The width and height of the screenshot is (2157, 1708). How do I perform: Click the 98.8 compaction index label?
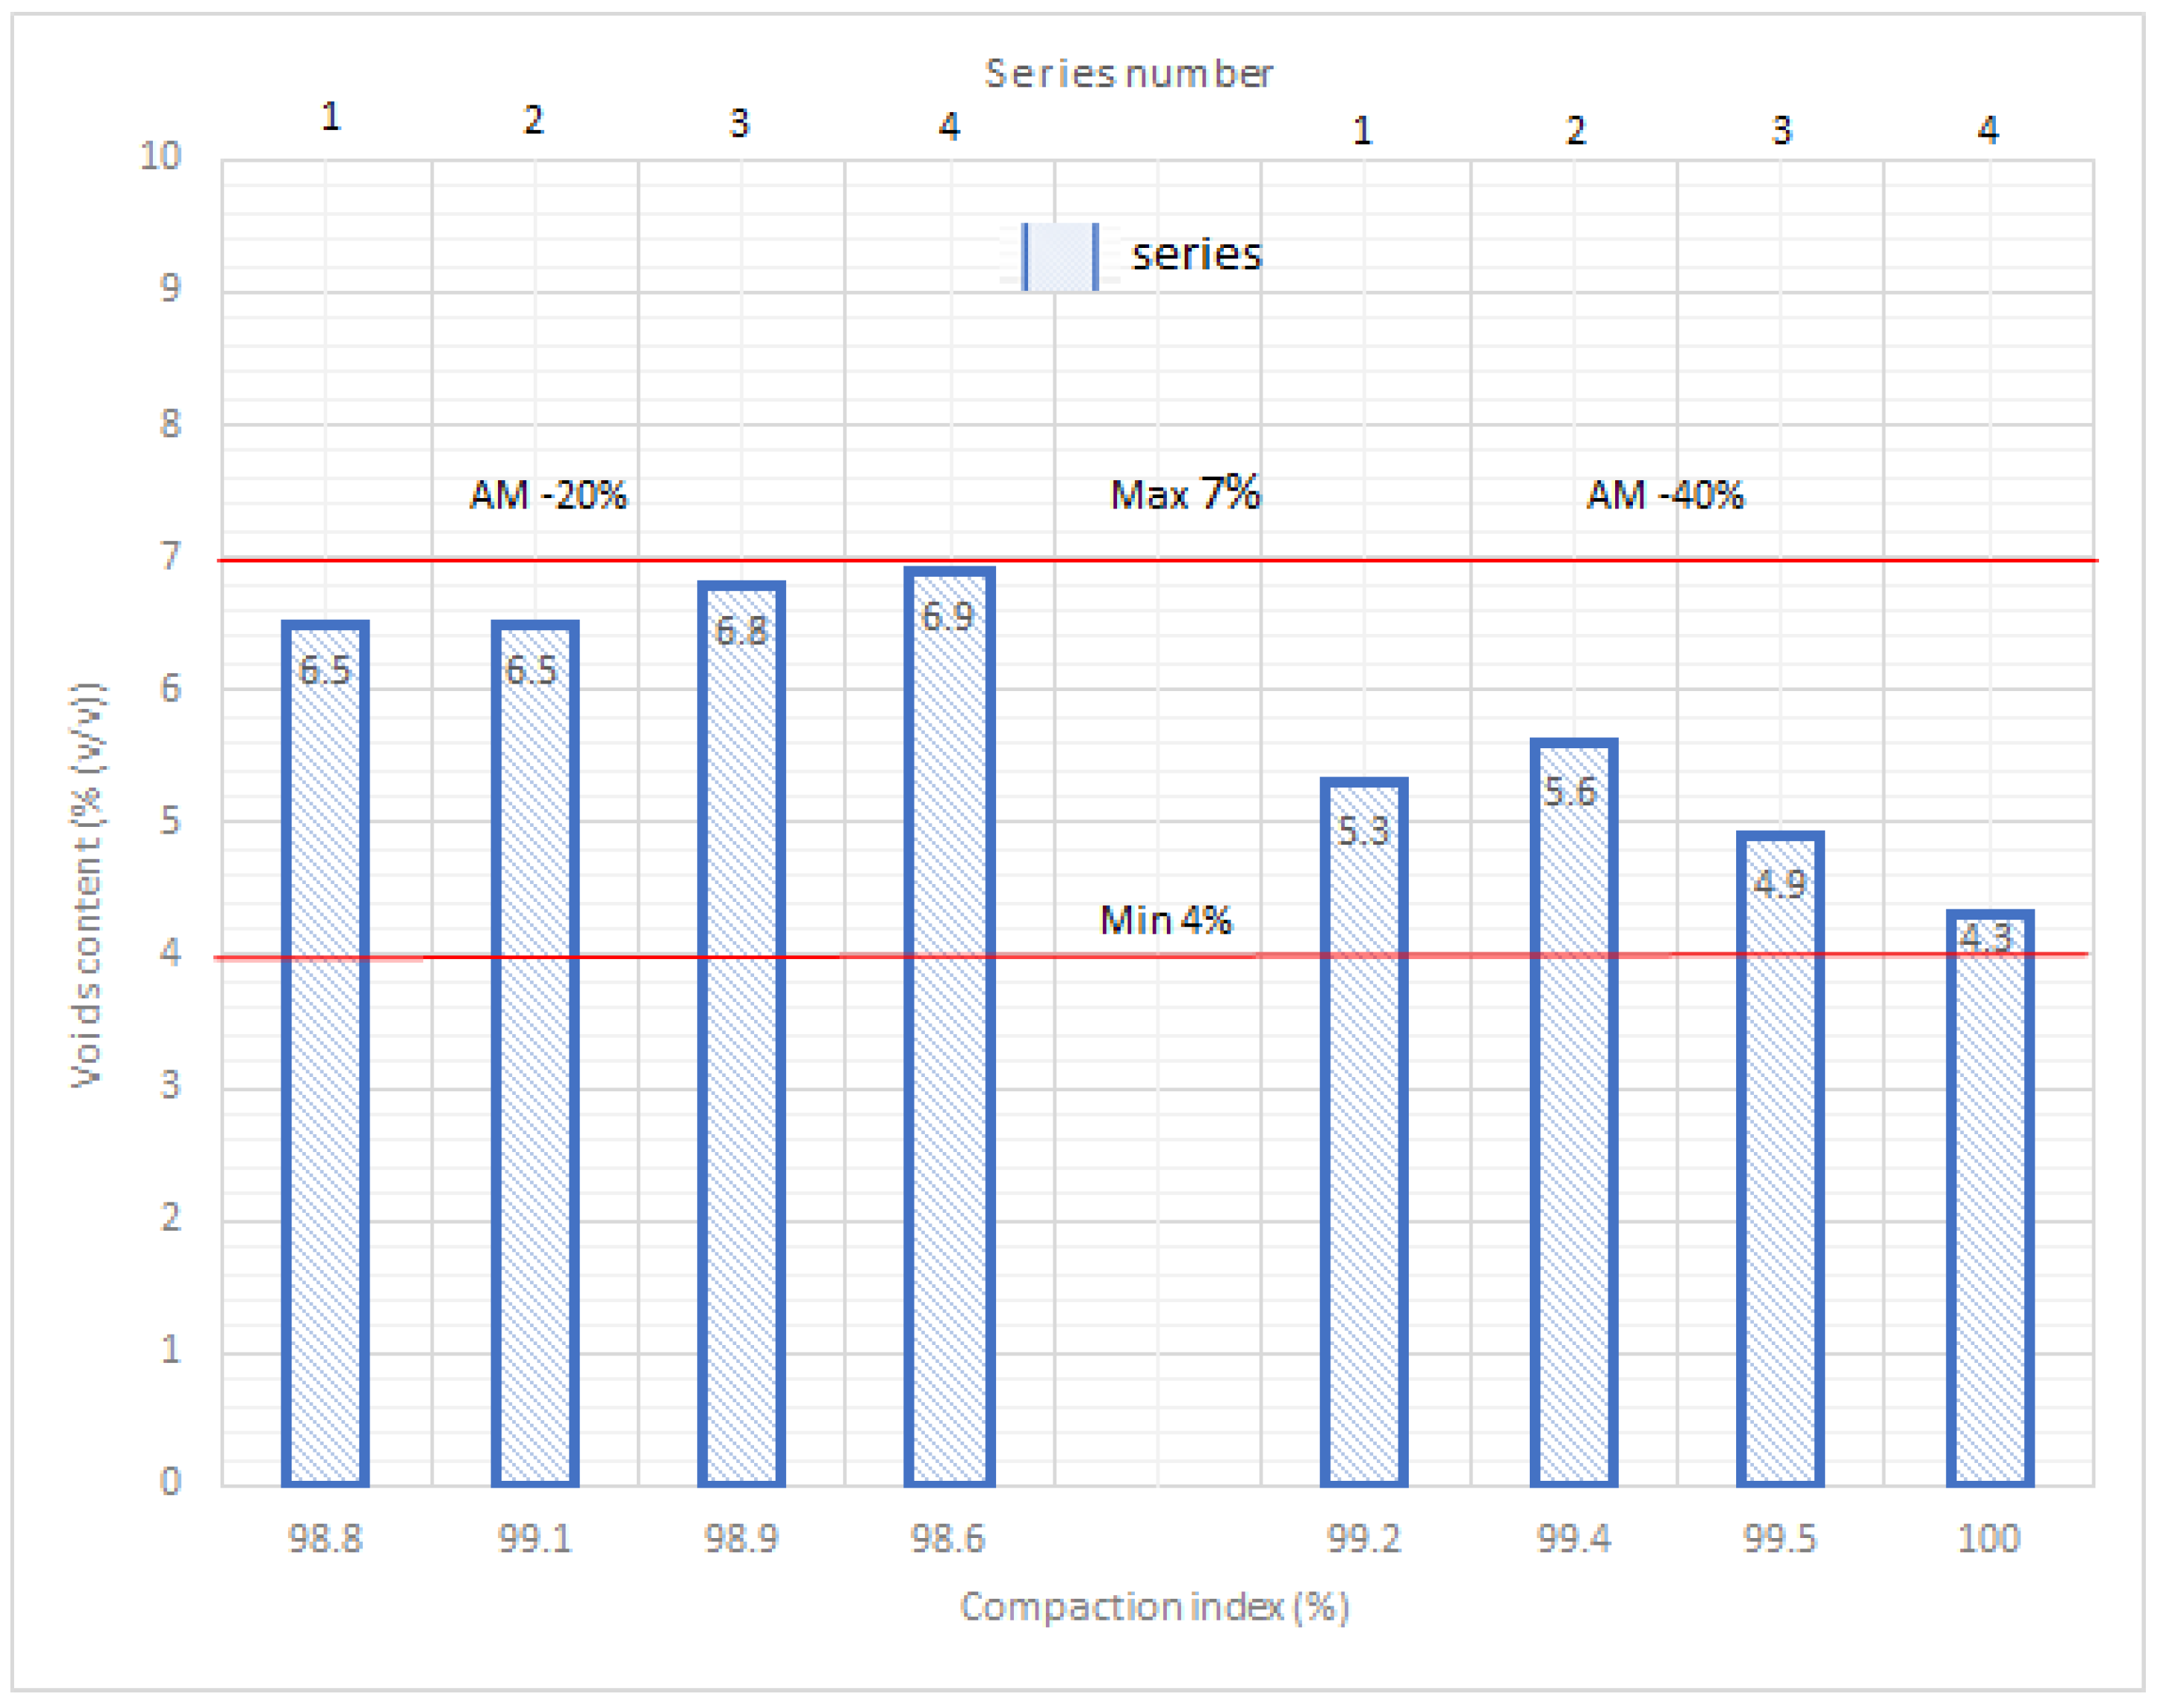coord(325,1538)
